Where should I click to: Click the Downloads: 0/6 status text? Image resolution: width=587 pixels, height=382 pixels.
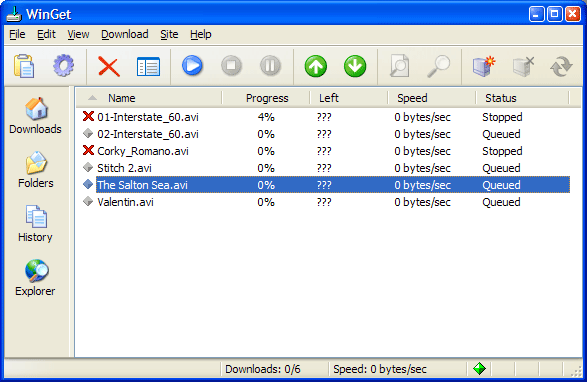coord(263,369)
